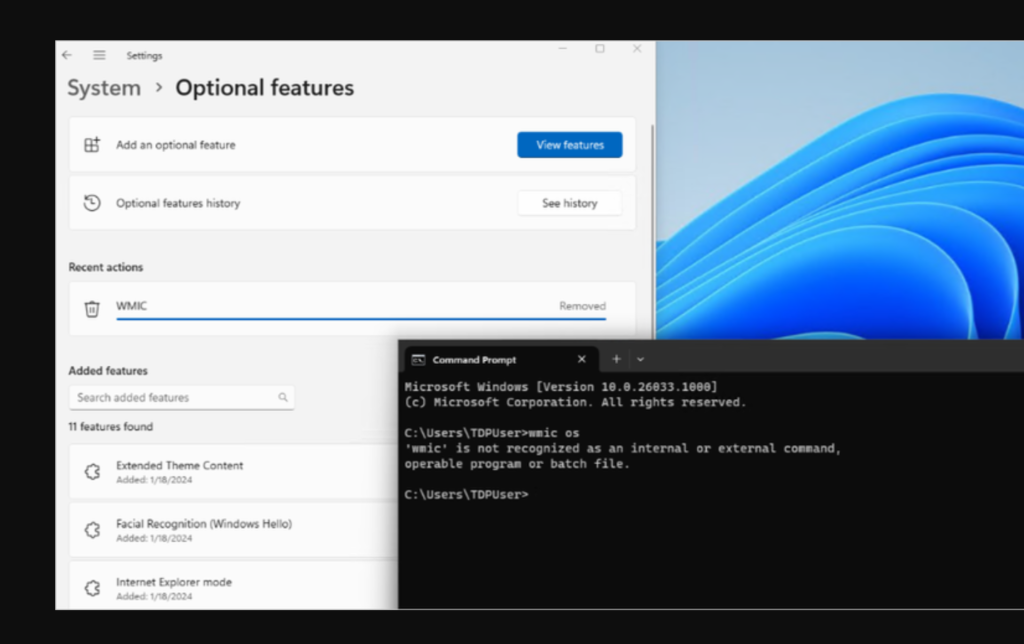Close the Settings window
1024x644 pixels.
pos(637,49)
